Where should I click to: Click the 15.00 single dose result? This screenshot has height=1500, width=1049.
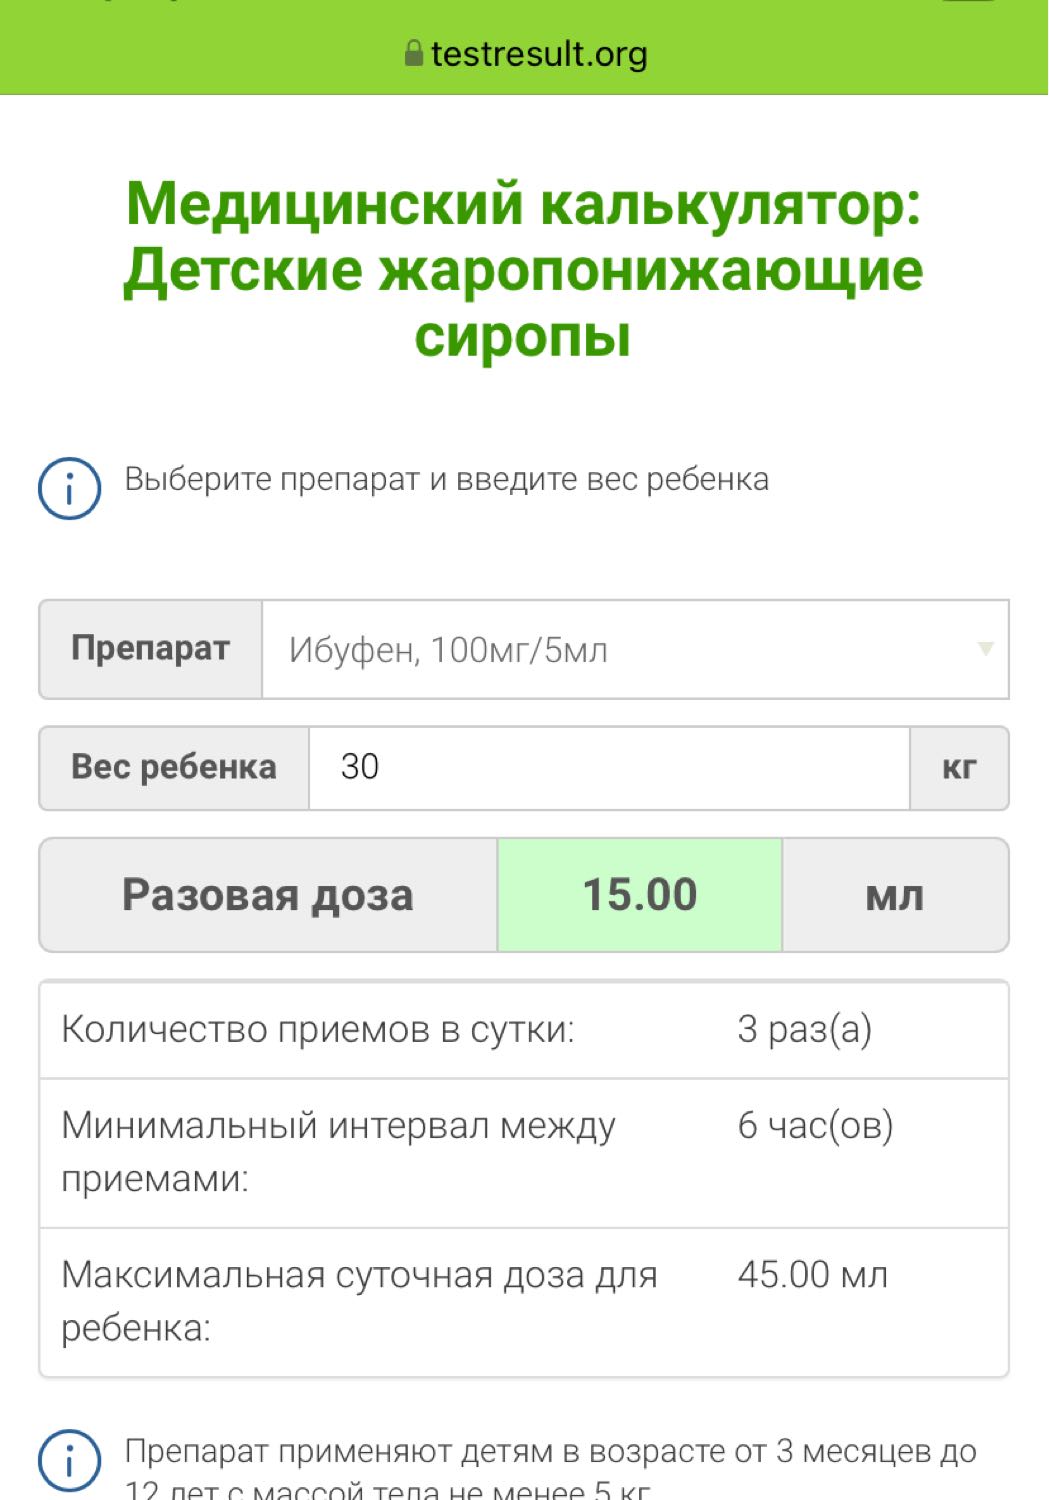[x=640, y=895]
